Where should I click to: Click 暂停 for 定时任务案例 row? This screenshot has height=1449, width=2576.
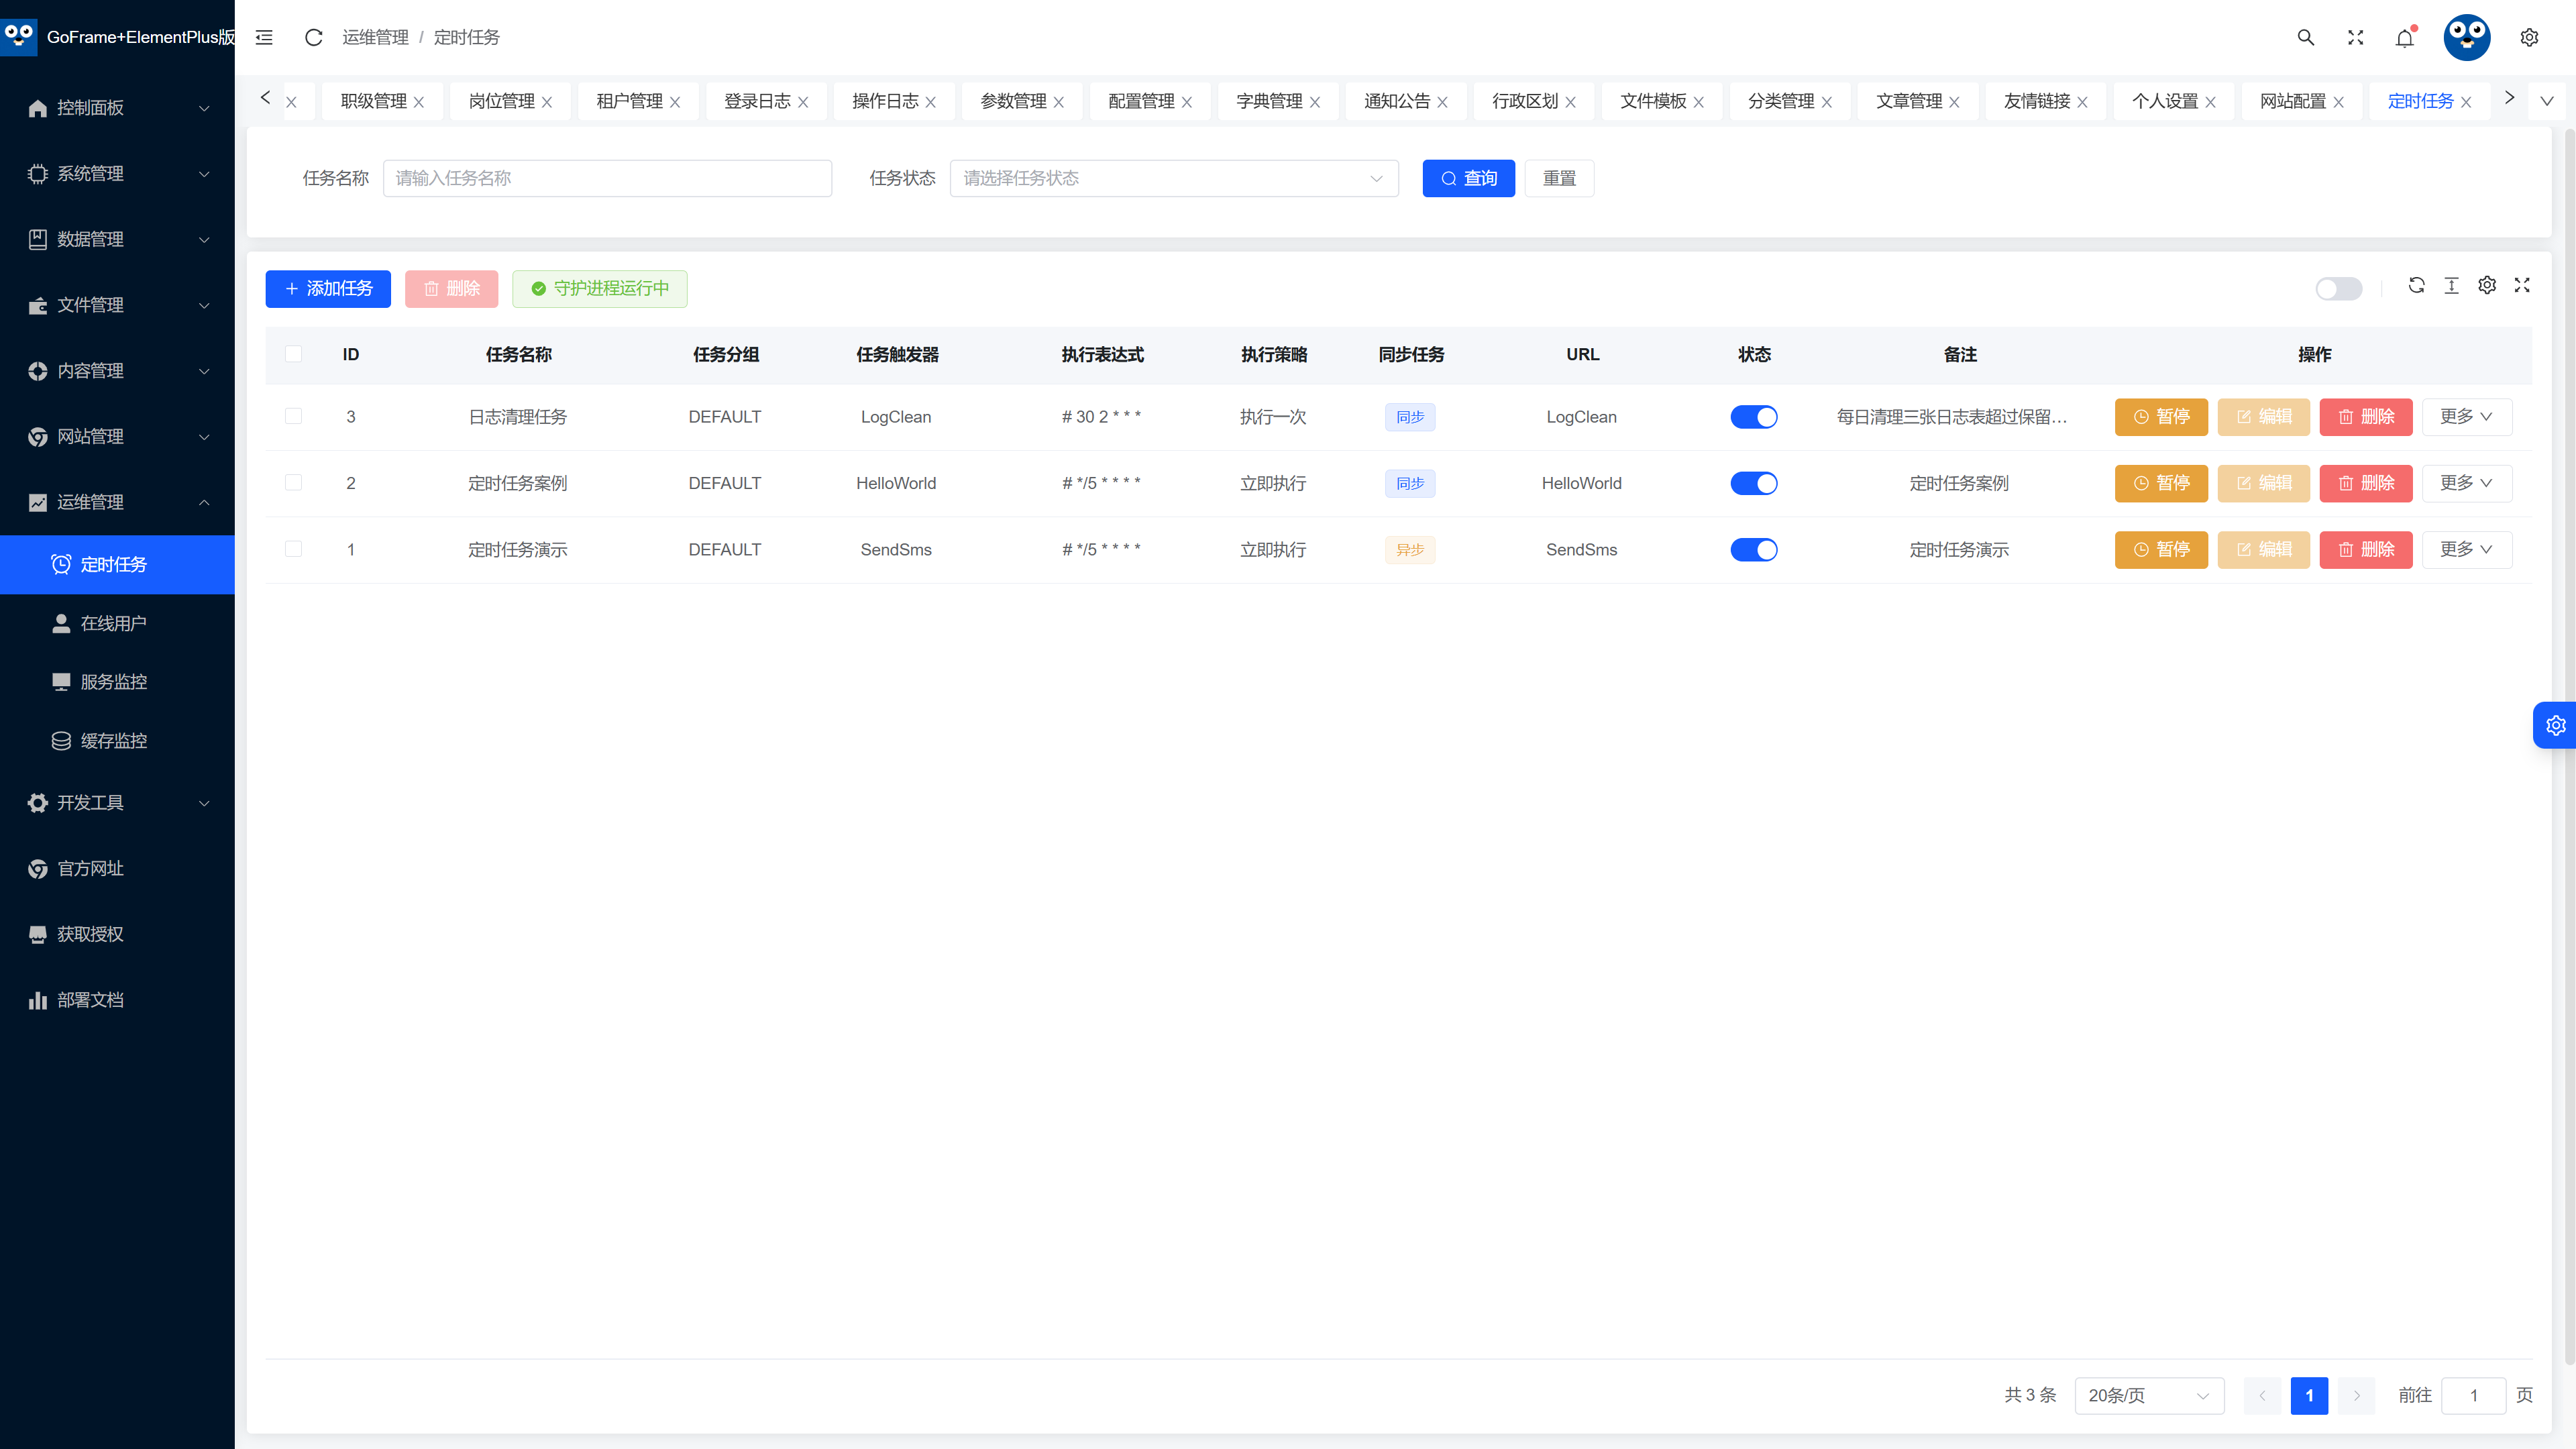coord(2161,483)
